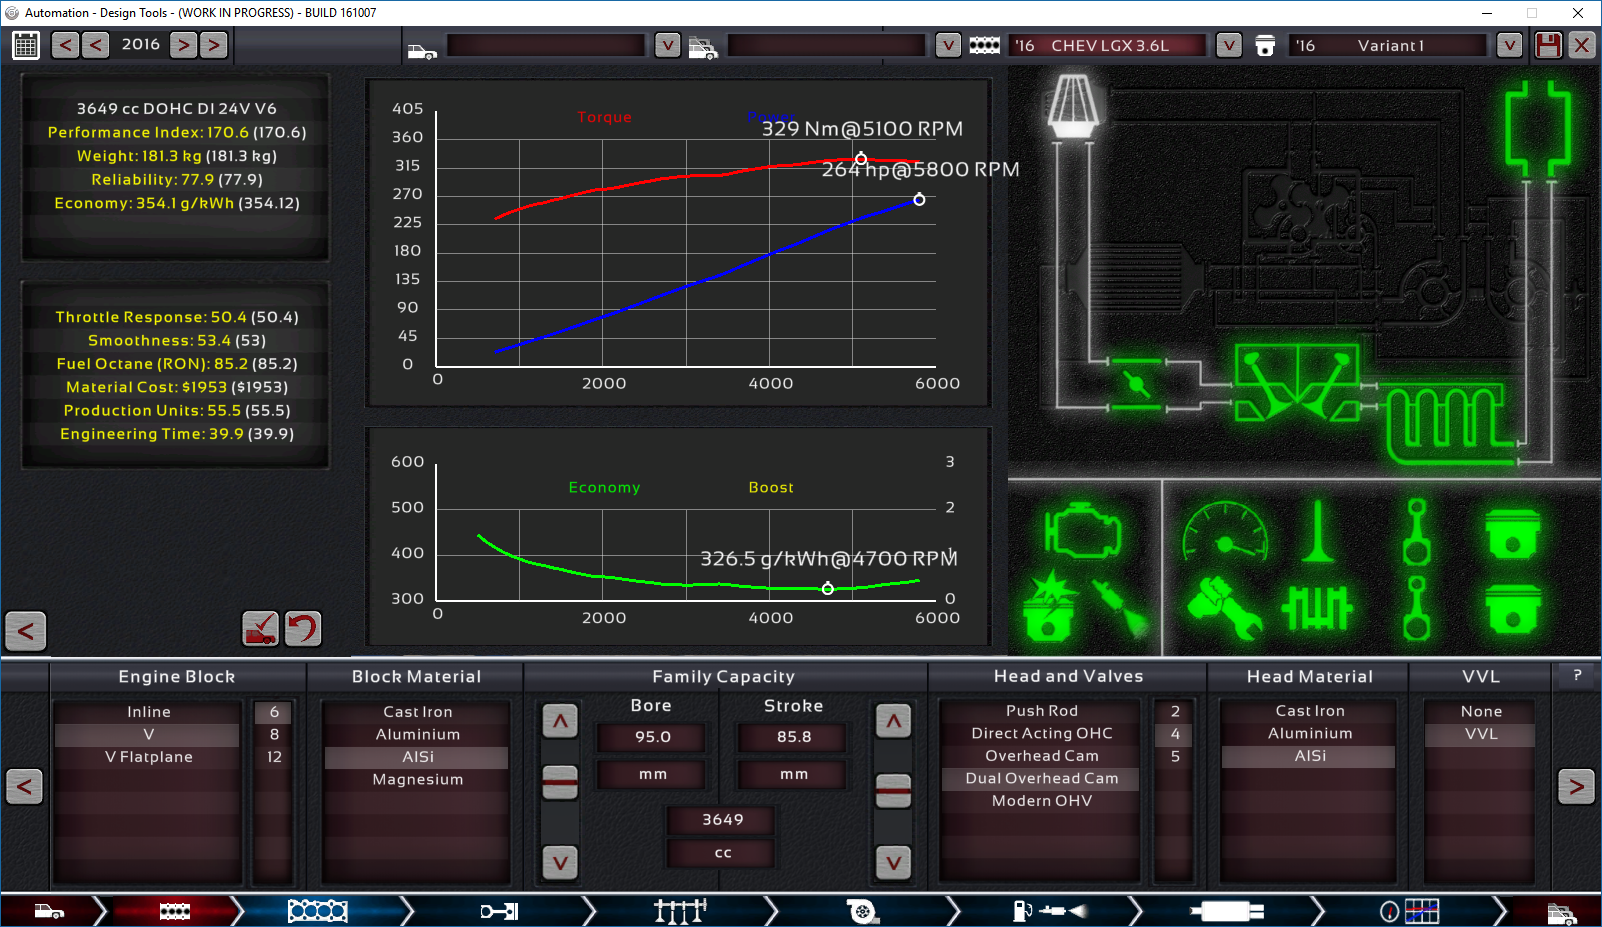Click the calendar icon in top toolbar
The image size is (1602, 927).
click(x=26, y=45)
